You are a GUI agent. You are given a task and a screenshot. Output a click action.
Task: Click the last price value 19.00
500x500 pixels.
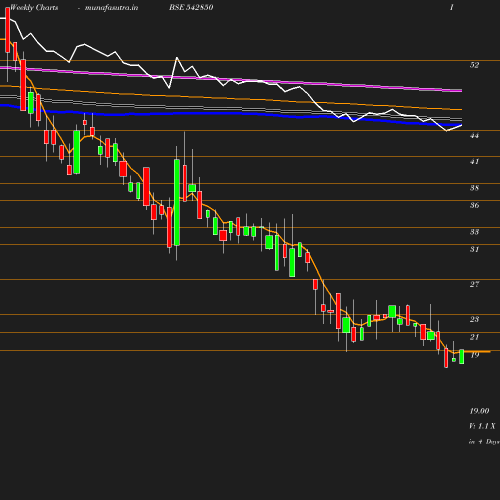click(x=479, y=411)
